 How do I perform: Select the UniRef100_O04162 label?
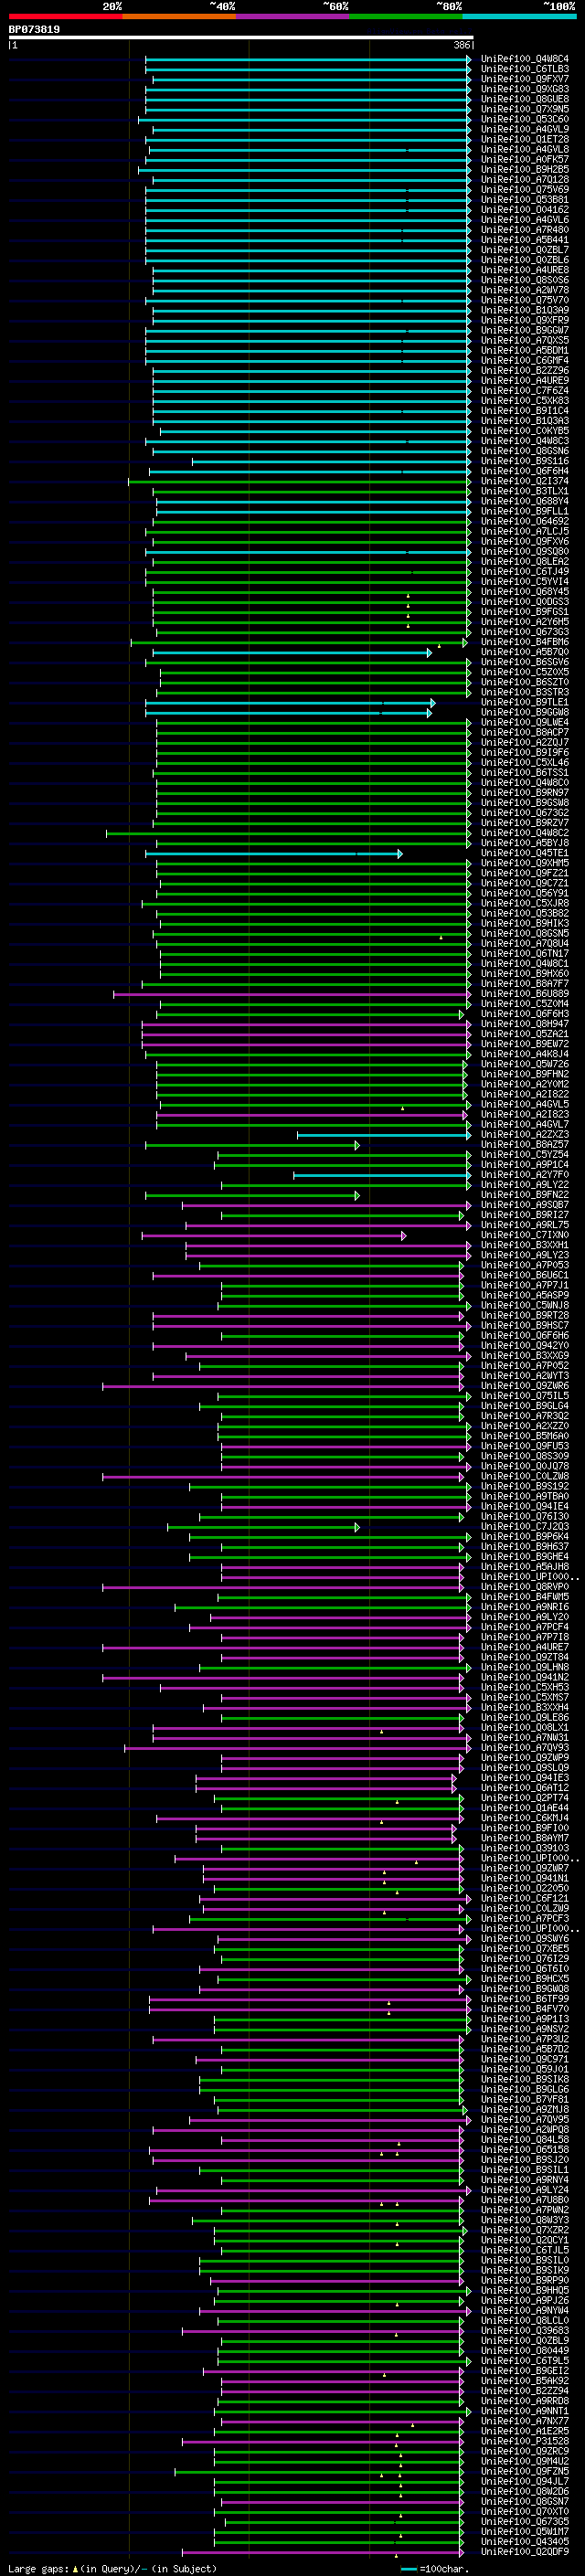(x=524, y=210)
